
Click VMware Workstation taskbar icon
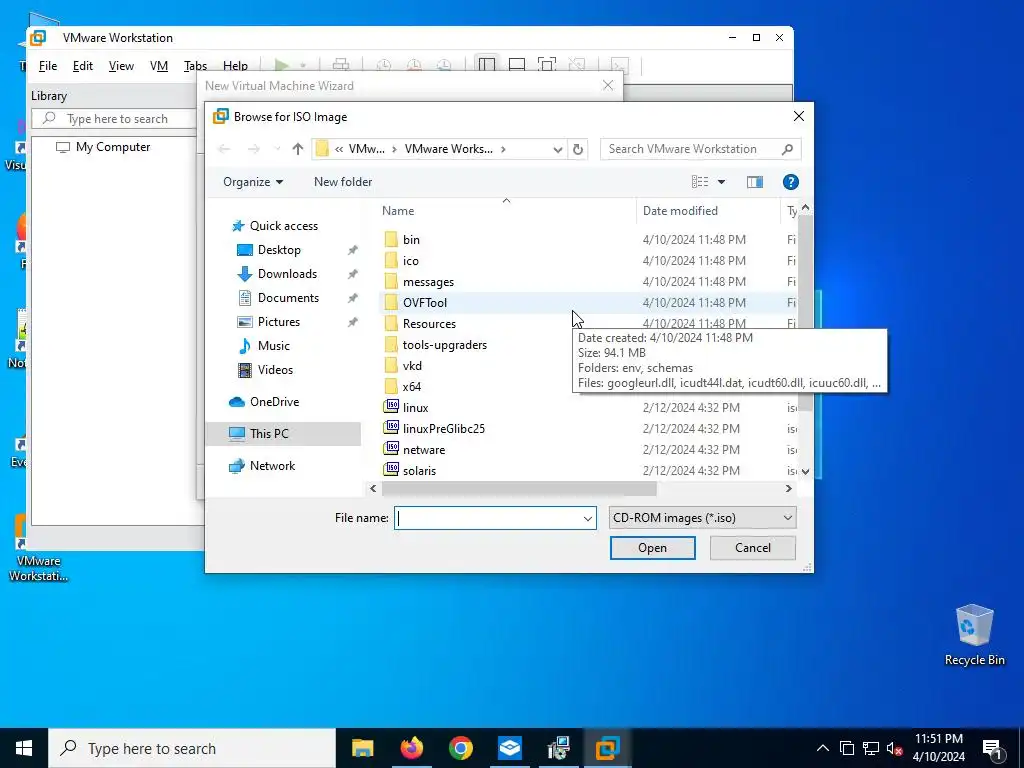pos(607,748)
